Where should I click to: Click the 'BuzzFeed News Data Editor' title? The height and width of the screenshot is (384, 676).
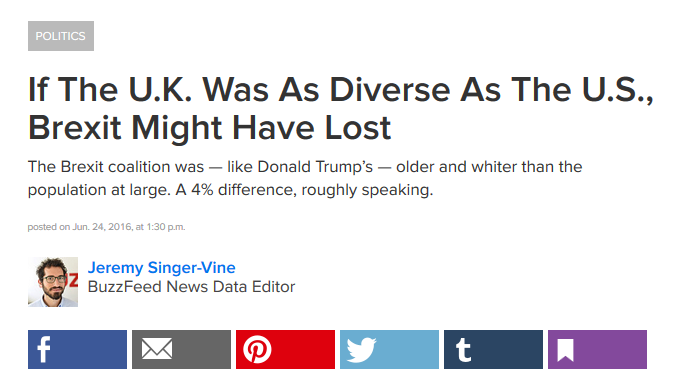191,287
